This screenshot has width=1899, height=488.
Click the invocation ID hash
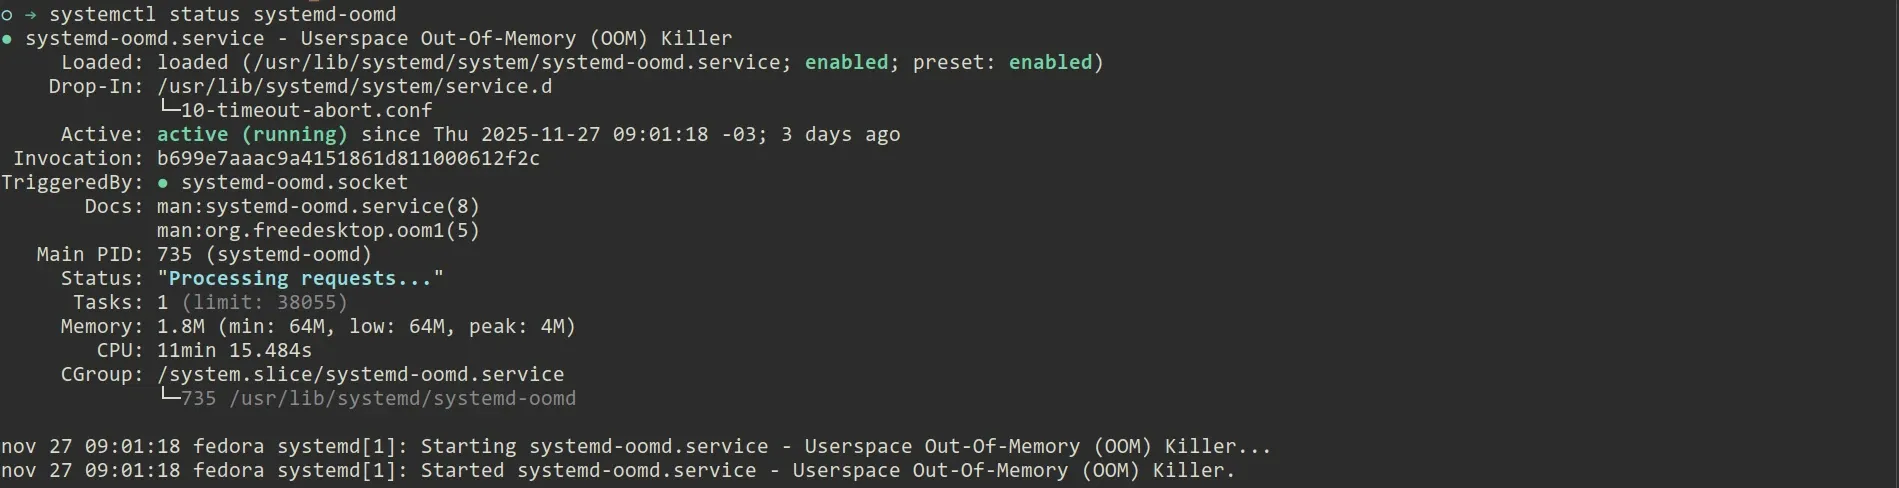coord(348,158)
